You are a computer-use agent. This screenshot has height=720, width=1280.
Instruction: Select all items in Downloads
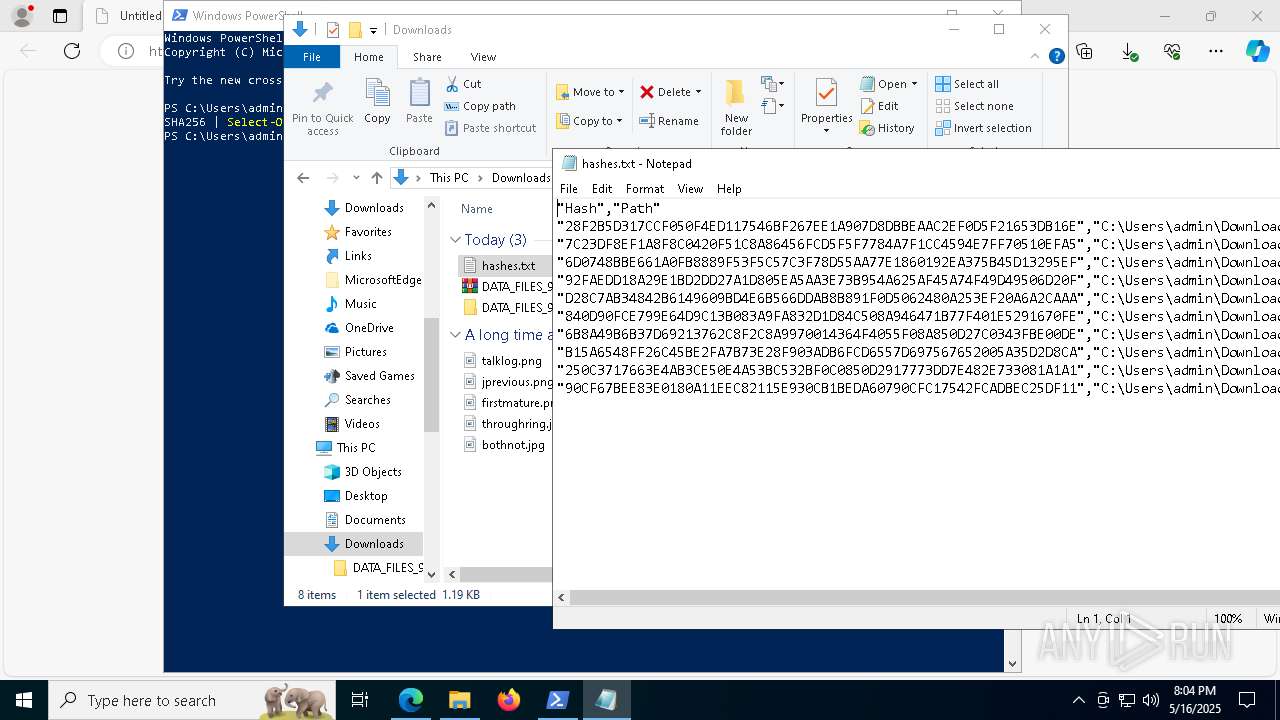[967, 84]
